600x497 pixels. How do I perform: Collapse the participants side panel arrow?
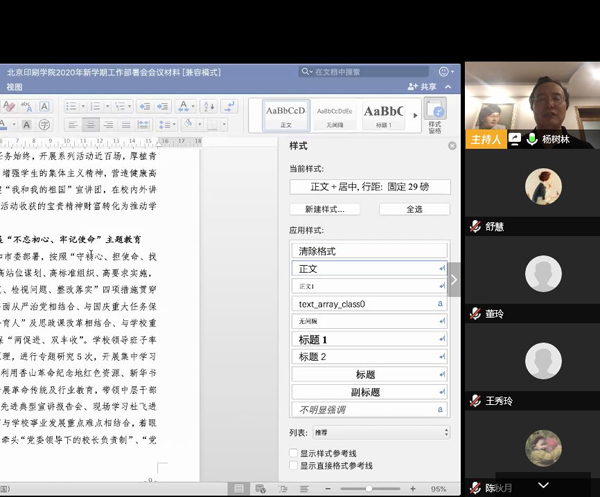pyautogui.click(x=454, y=280)
